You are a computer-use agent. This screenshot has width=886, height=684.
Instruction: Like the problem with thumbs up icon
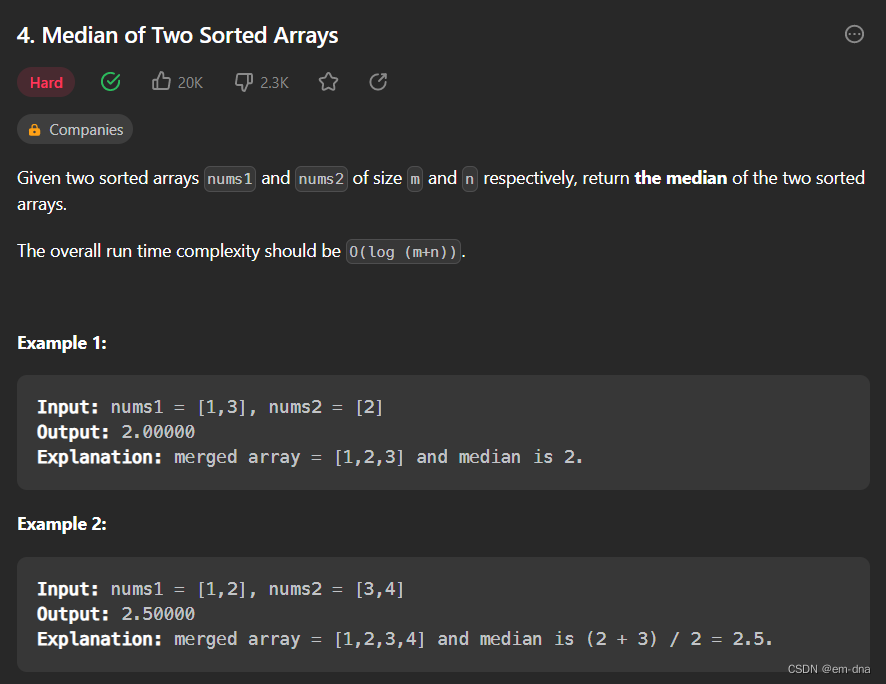click(x=162, y=82)
